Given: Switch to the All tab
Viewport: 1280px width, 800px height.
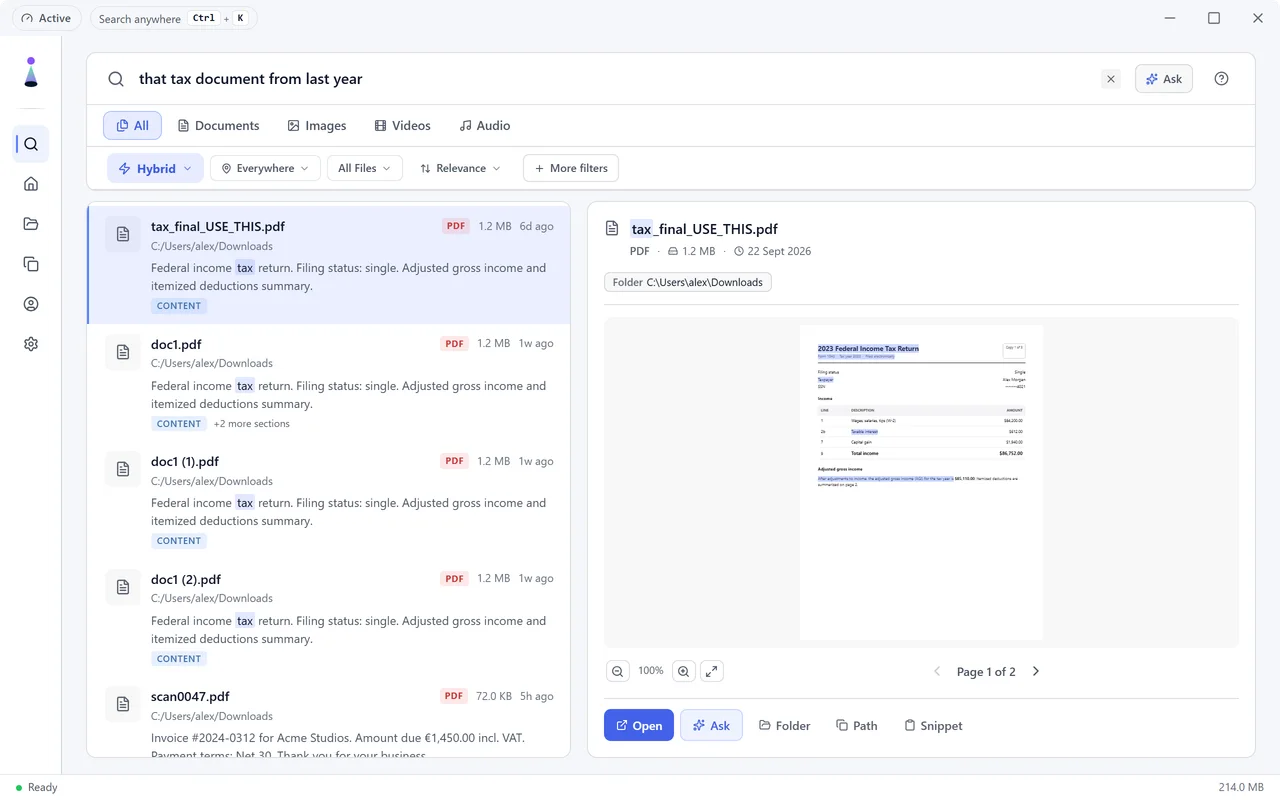Looking at the screenshot, I should tap(133, 125).
